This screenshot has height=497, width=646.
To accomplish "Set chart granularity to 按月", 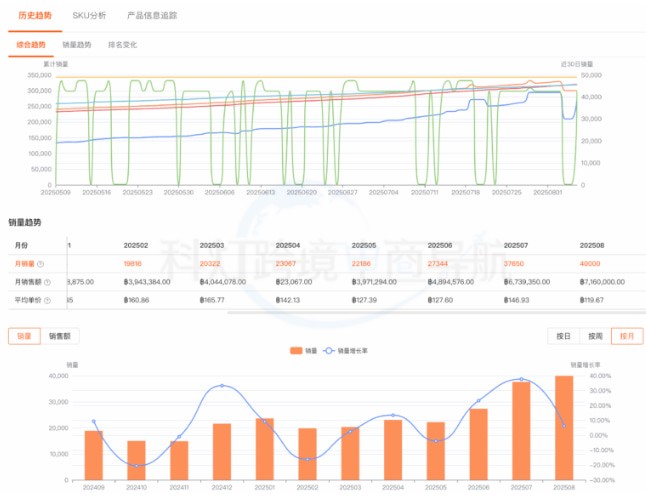I will tap(626, 337).
